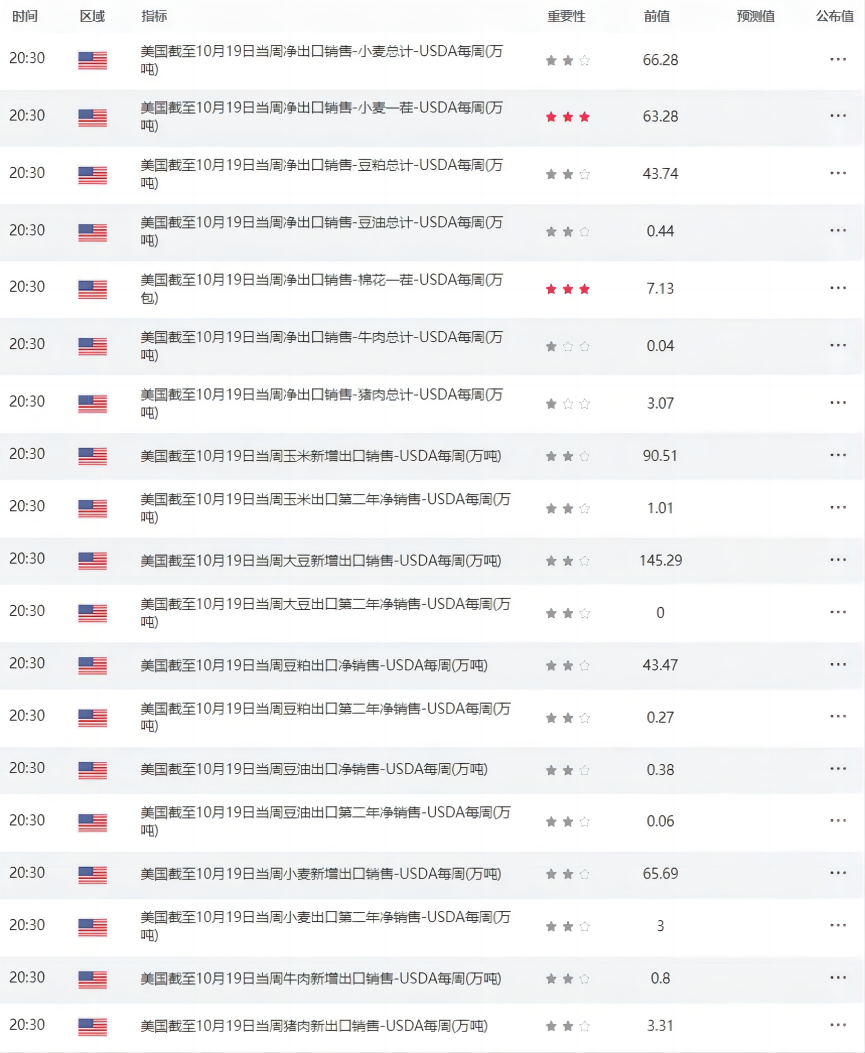Click the 重要性 column header
Screen dimensions: 865x1053
pos(566,16)
